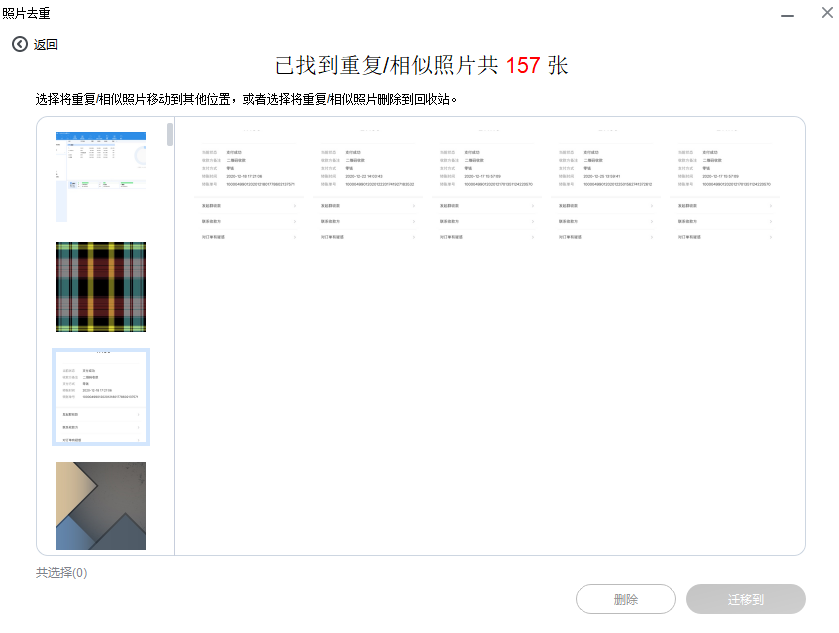Click the highlighted payment receipt thumbnail in sidebar
Image resolution: width=839 pixels, height=633 pixels.
coord(100,397)
